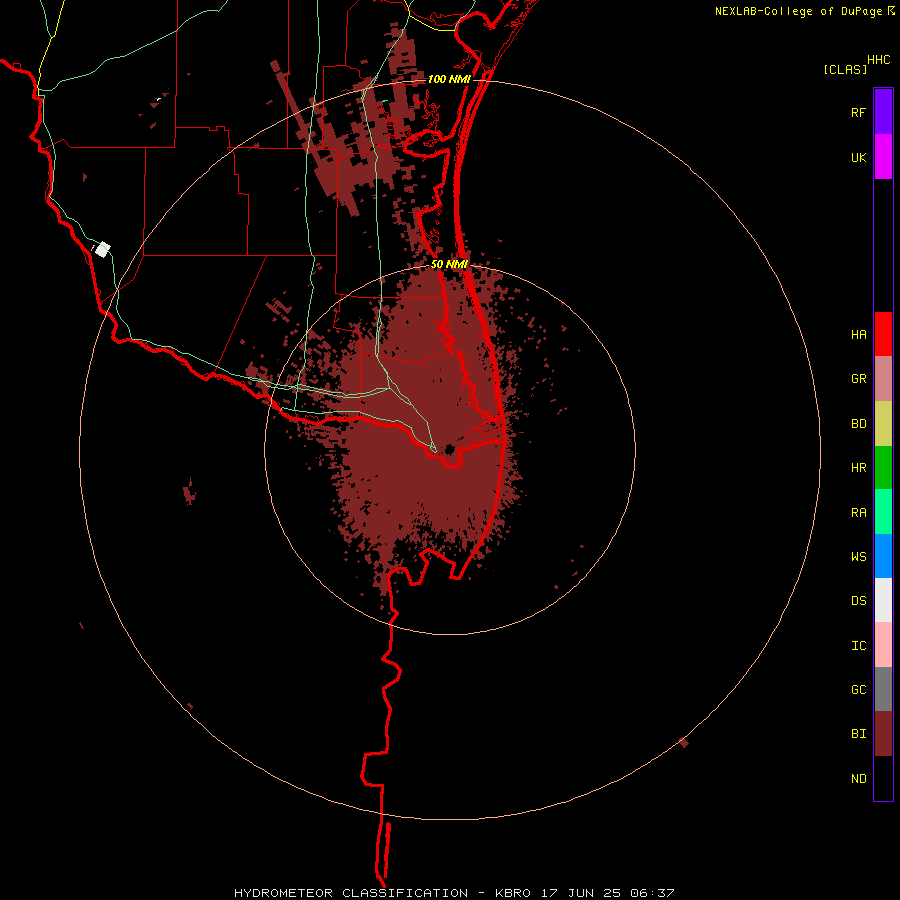This screenshot has width=900, height=900.
Task: Click the HR legend label
Action: tap(858, 468)
